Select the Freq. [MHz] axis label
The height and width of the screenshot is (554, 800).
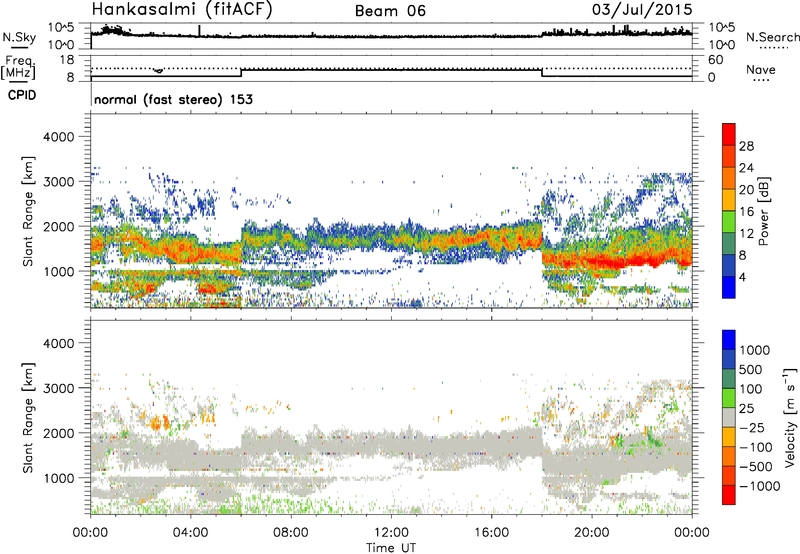point(18,67)
